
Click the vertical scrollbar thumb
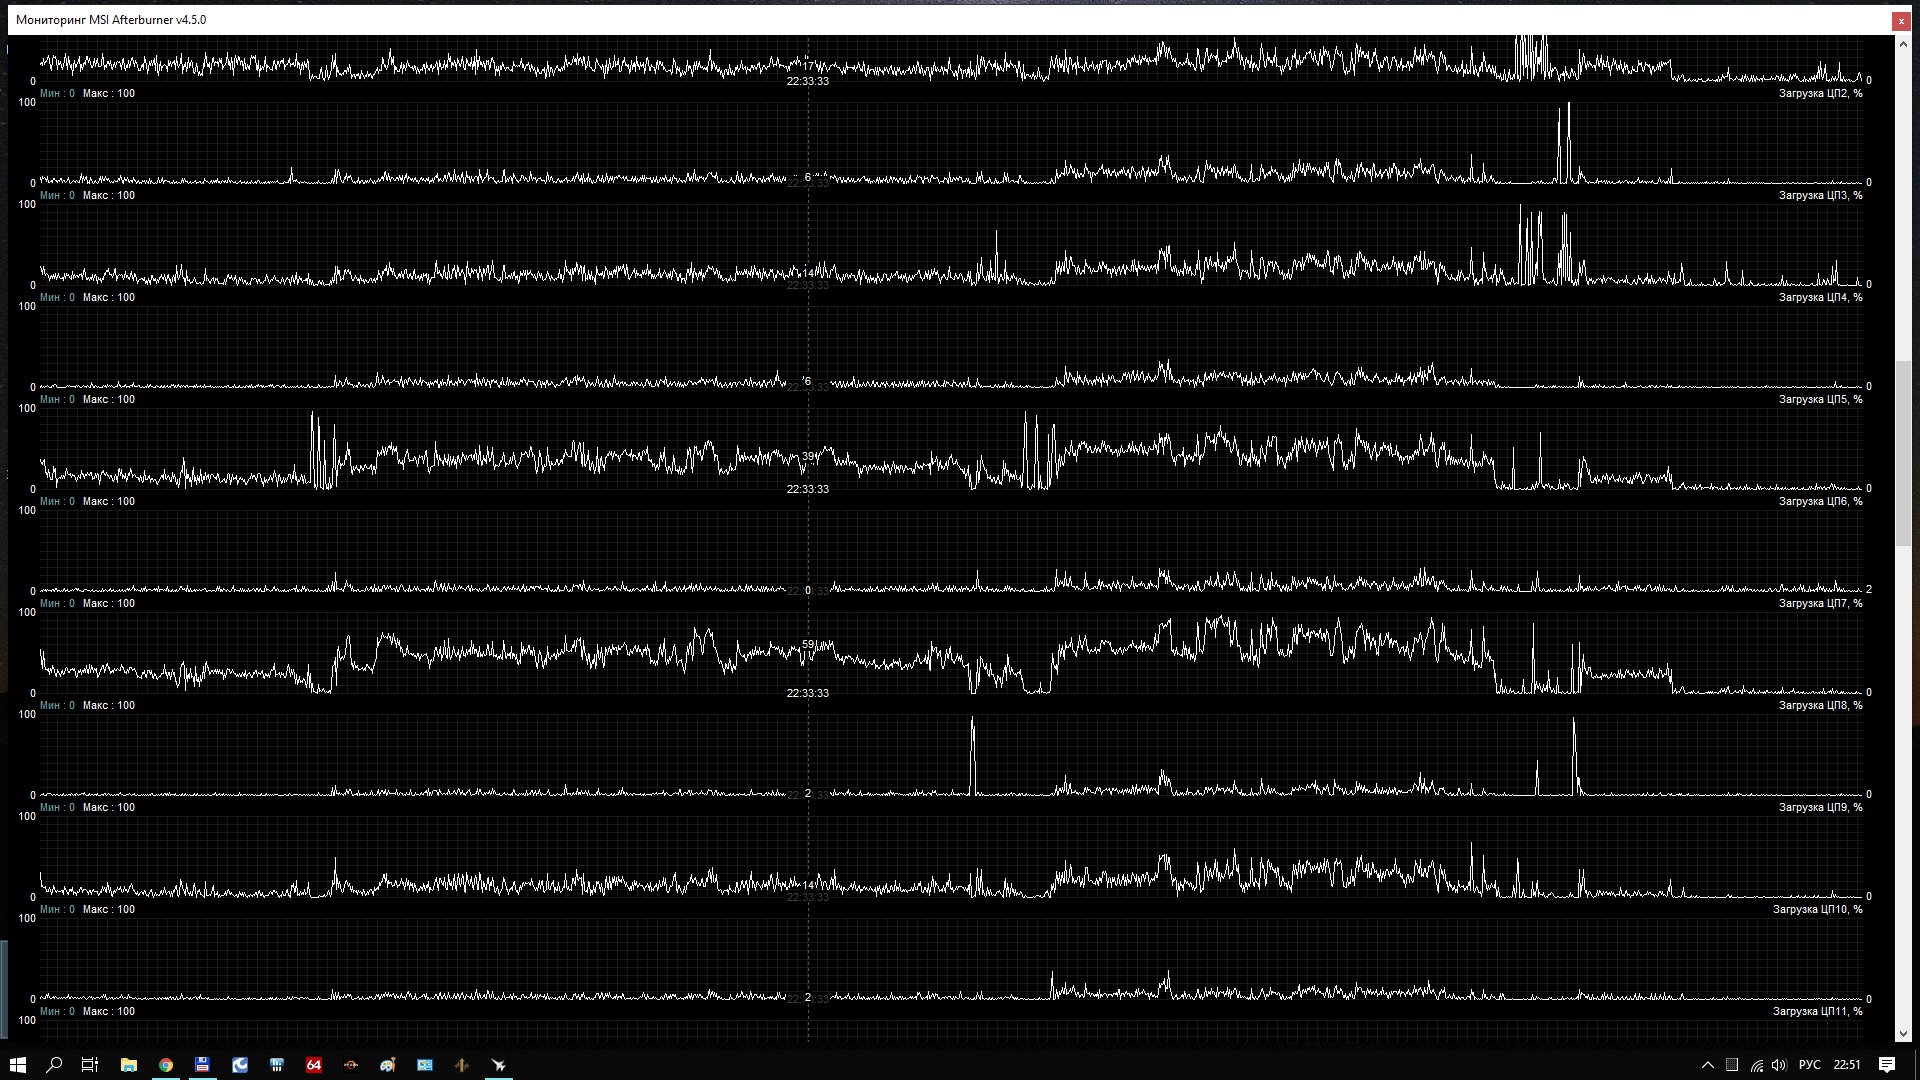coord(1903,452)
